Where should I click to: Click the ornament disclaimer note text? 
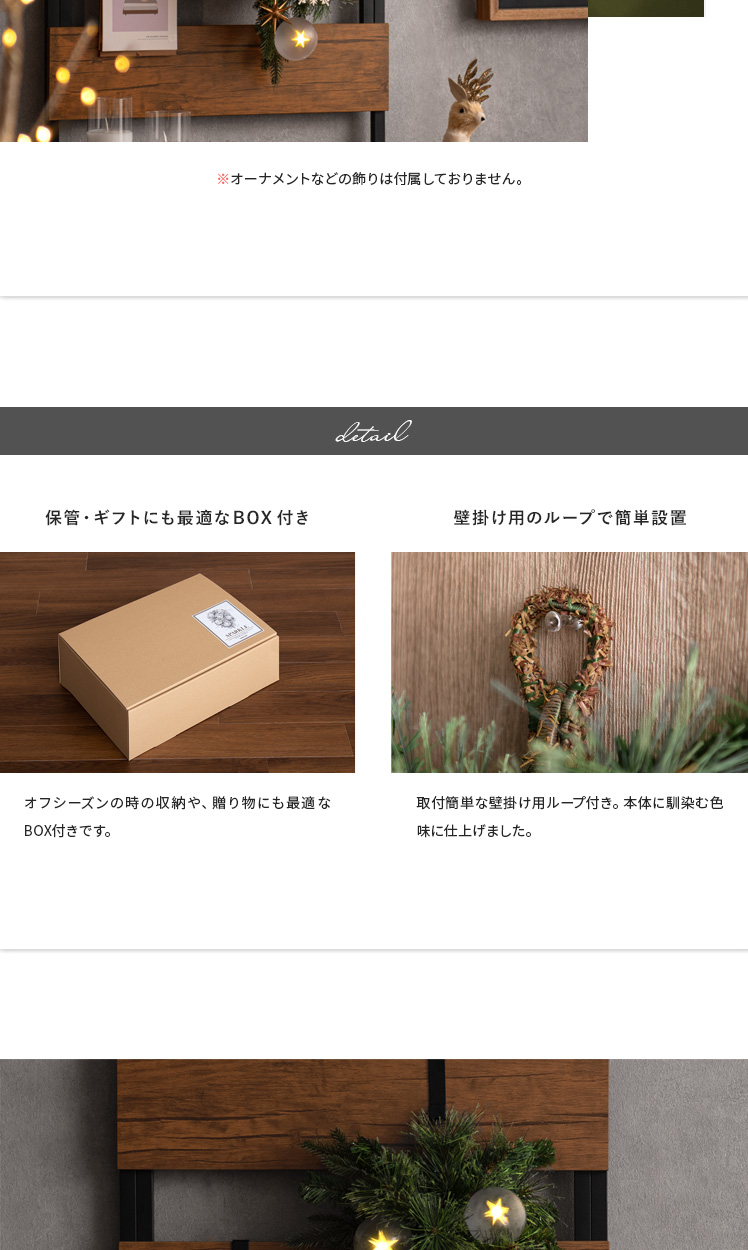click(x=371, y=179)
